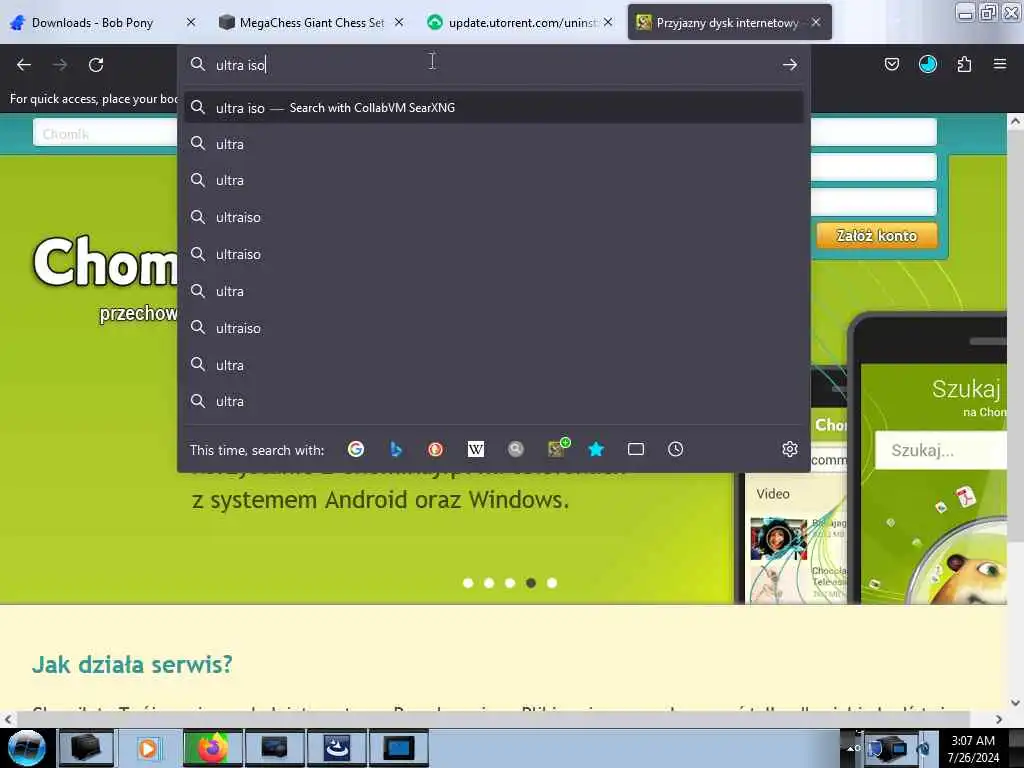Open the dark monitor taskbar icon beside Firefox

(274, 748)
